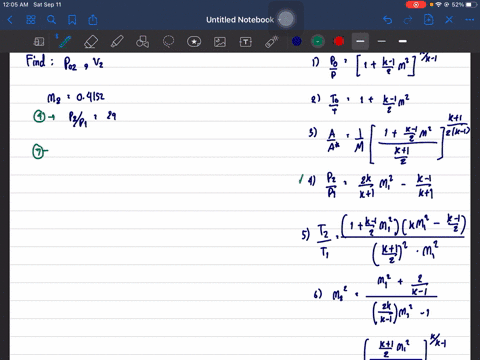
Task: Tap the handwritten text 'Find :'
Action: (40, 62)
